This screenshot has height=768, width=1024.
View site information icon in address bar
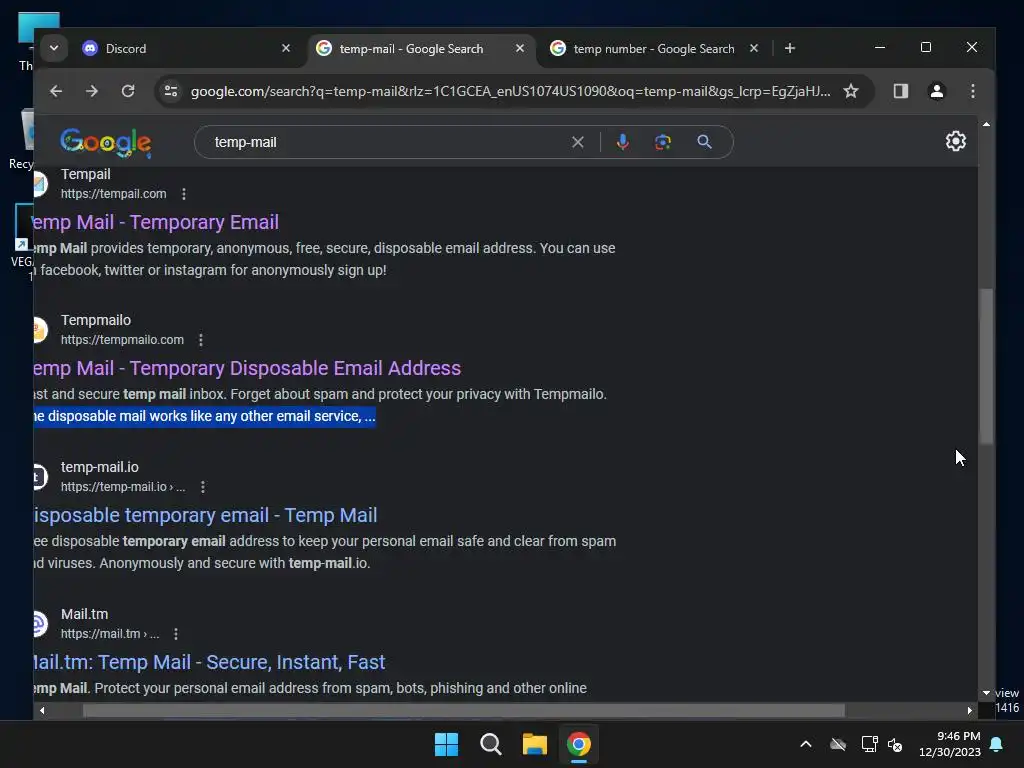pyautogui.click(x=171, y=91)
